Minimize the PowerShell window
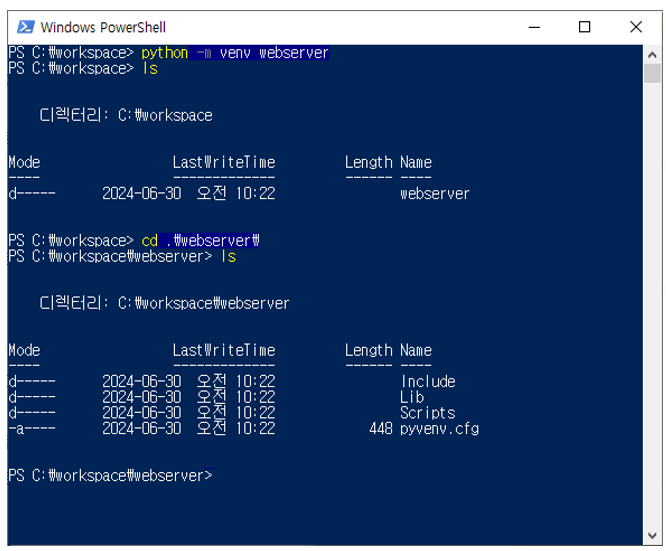 536,27
